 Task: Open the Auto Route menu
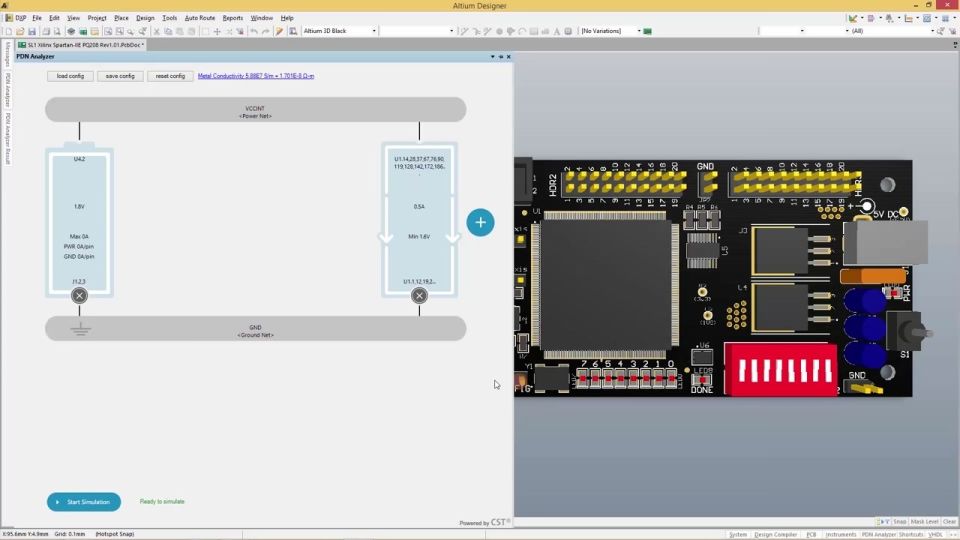tap(200, 18)
